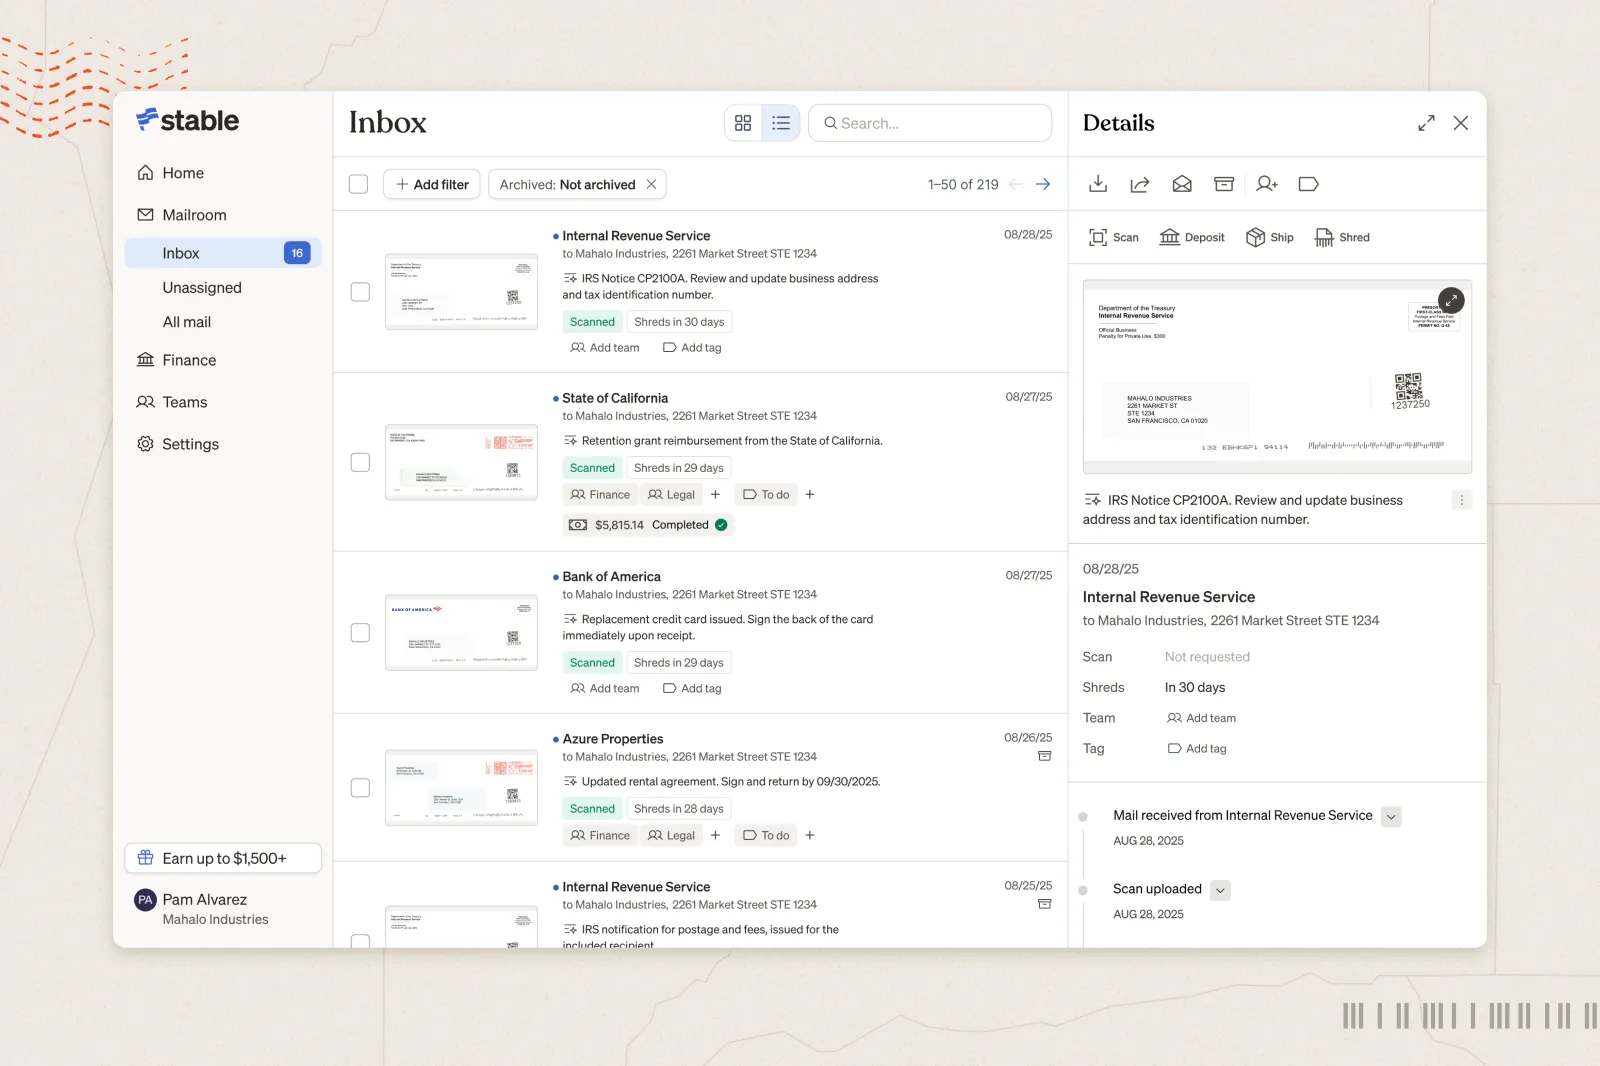Select the Bank of America item checkbox
Image resolution: width=1600 pixels, height=1066 pixels.
point(359,632)
